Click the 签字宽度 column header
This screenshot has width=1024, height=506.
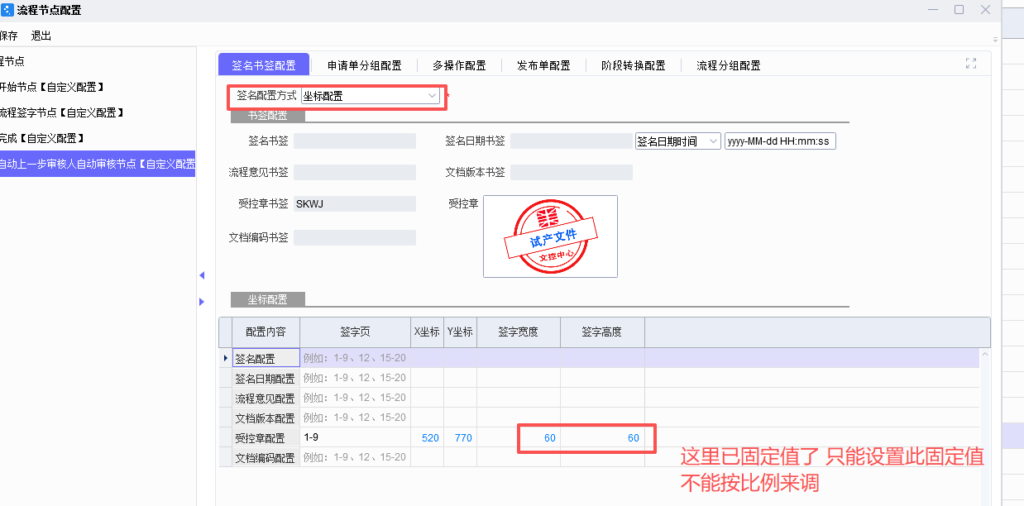pos(519,332)
